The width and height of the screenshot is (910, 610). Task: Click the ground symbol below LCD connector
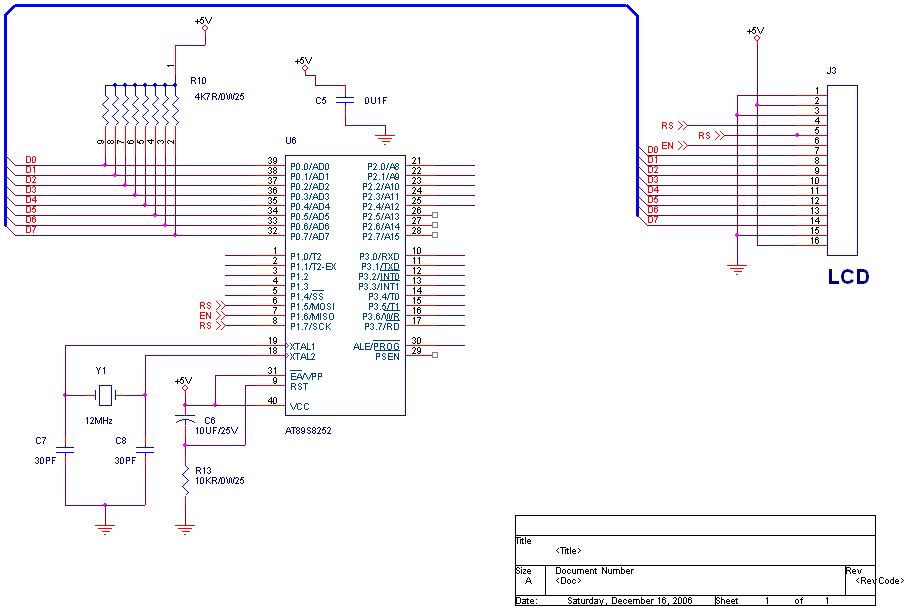(737, 270)
